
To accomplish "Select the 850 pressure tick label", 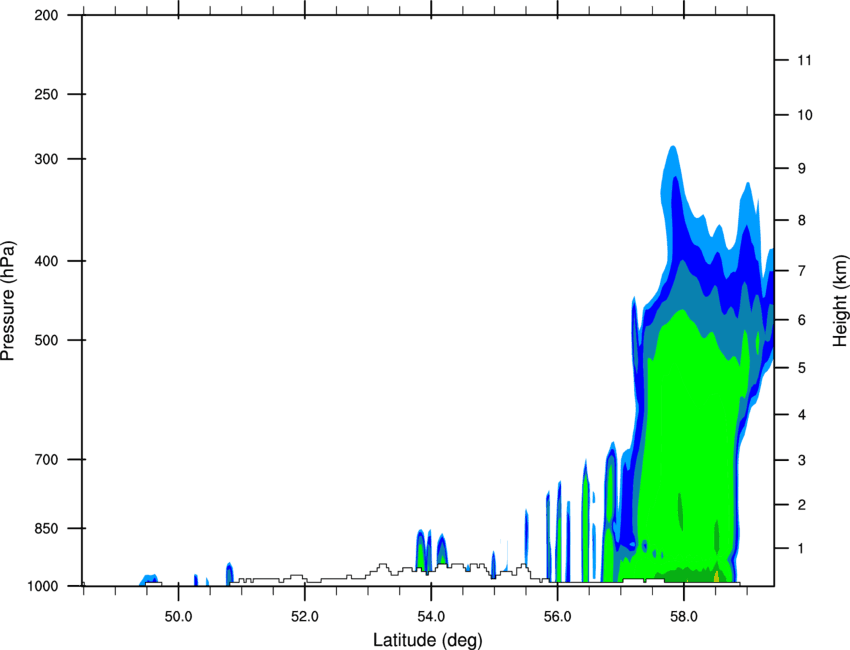I will pyautogui.click(x=46, y=528).
